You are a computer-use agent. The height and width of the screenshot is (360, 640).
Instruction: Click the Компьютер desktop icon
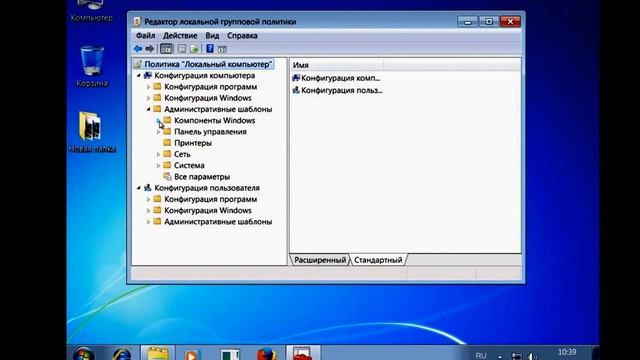(x=91, y=11)
